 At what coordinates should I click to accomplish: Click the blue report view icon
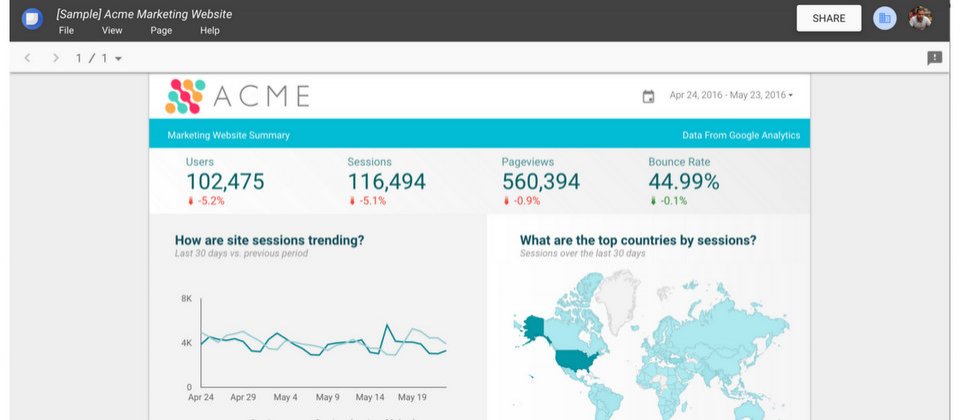[x=885, y=18]
